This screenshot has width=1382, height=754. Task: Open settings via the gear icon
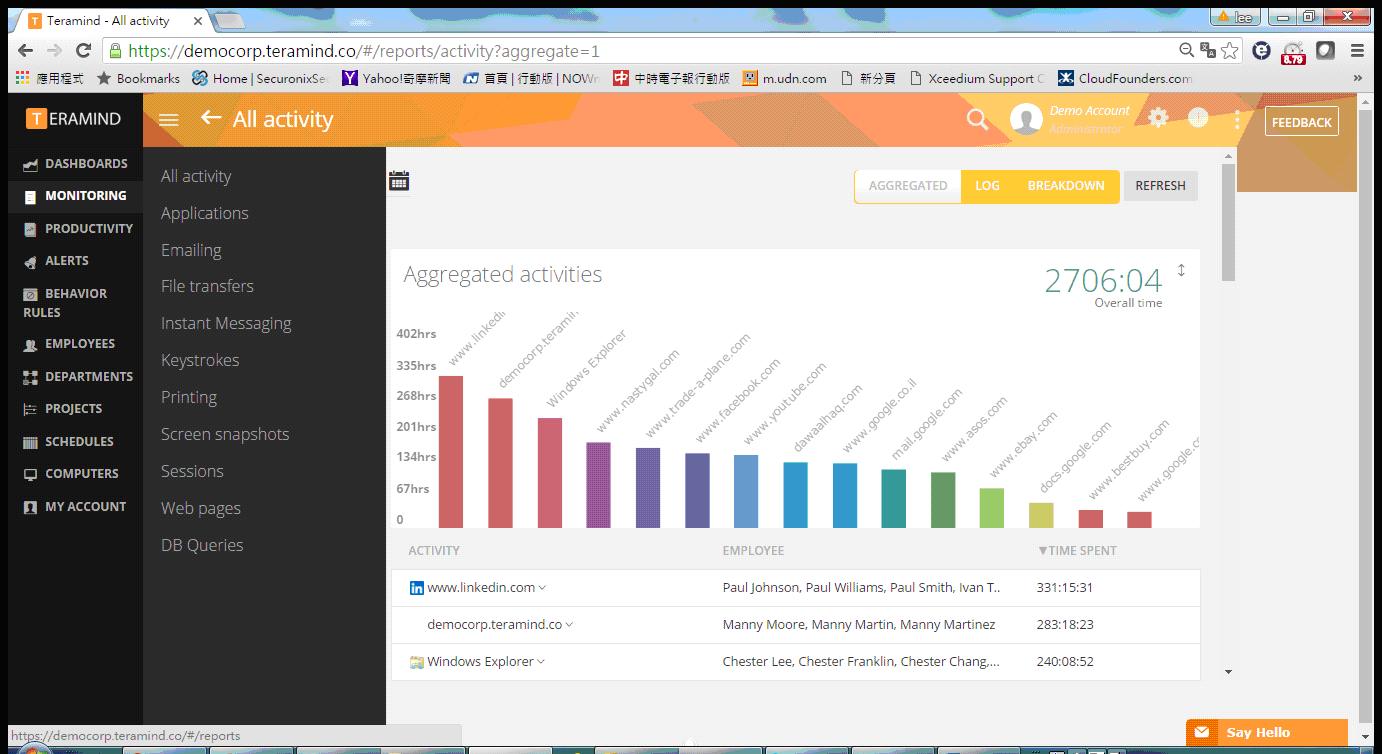pyautogui.click(x=1157, y=118)
